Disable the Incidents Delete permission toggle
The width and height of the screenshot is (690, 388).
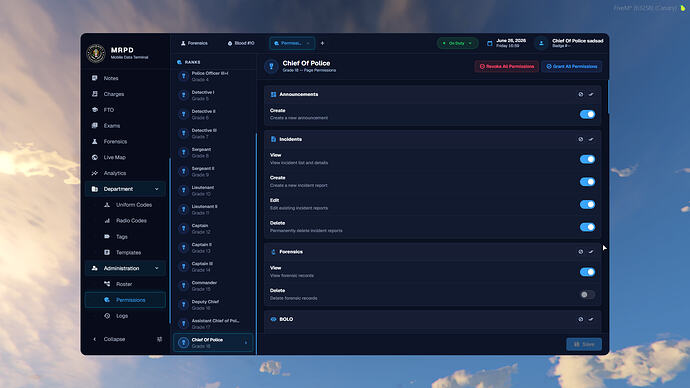(x=587, y=227)
